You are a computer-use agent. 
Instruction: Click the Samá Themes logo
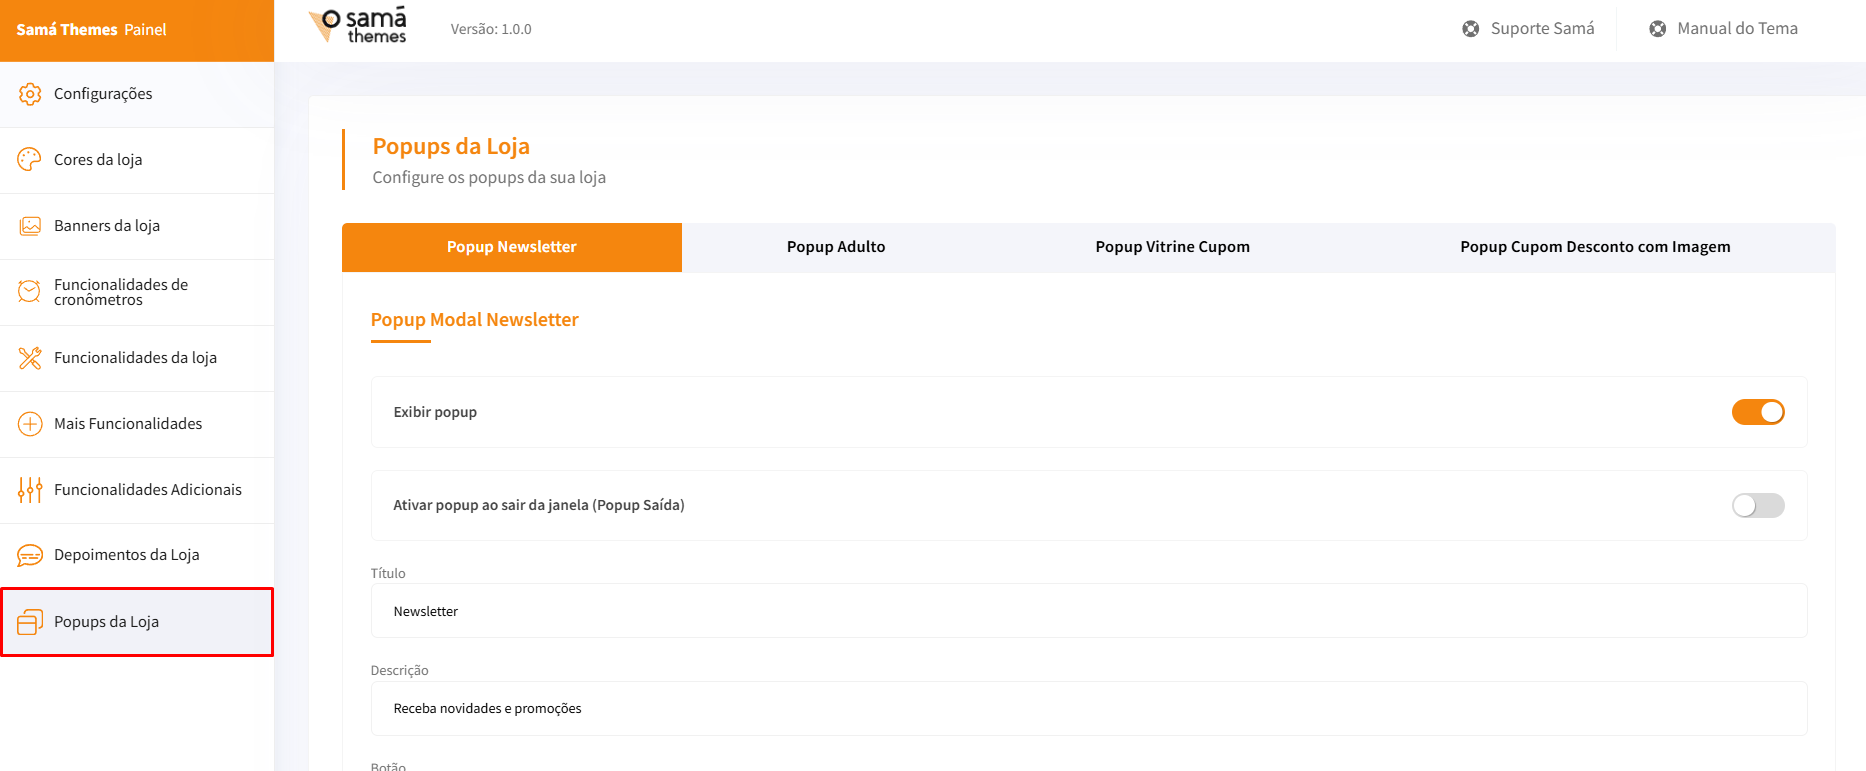(358, 26)
